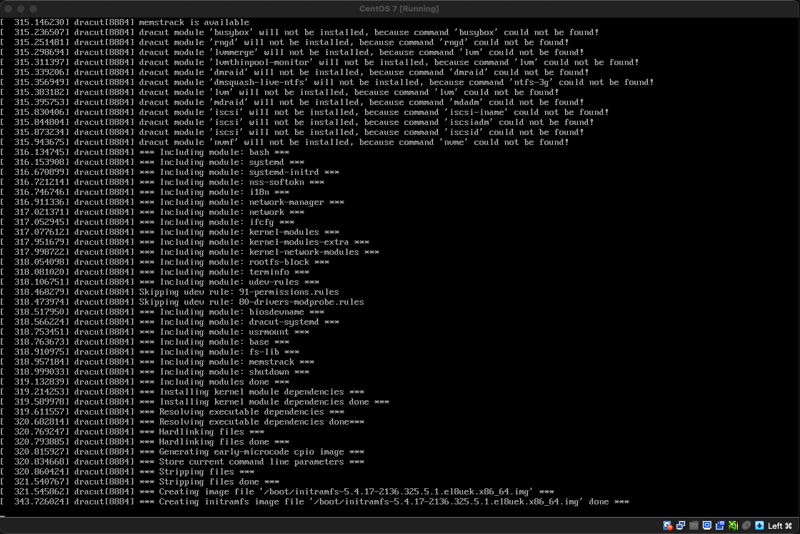Image resolution: width=800 pixels, height=534 pixels.
Task: Click 'Skipping udev rule: 80-drivers-modprobe.rules' line
Action: pyautogui.click(x=182, y=302)
